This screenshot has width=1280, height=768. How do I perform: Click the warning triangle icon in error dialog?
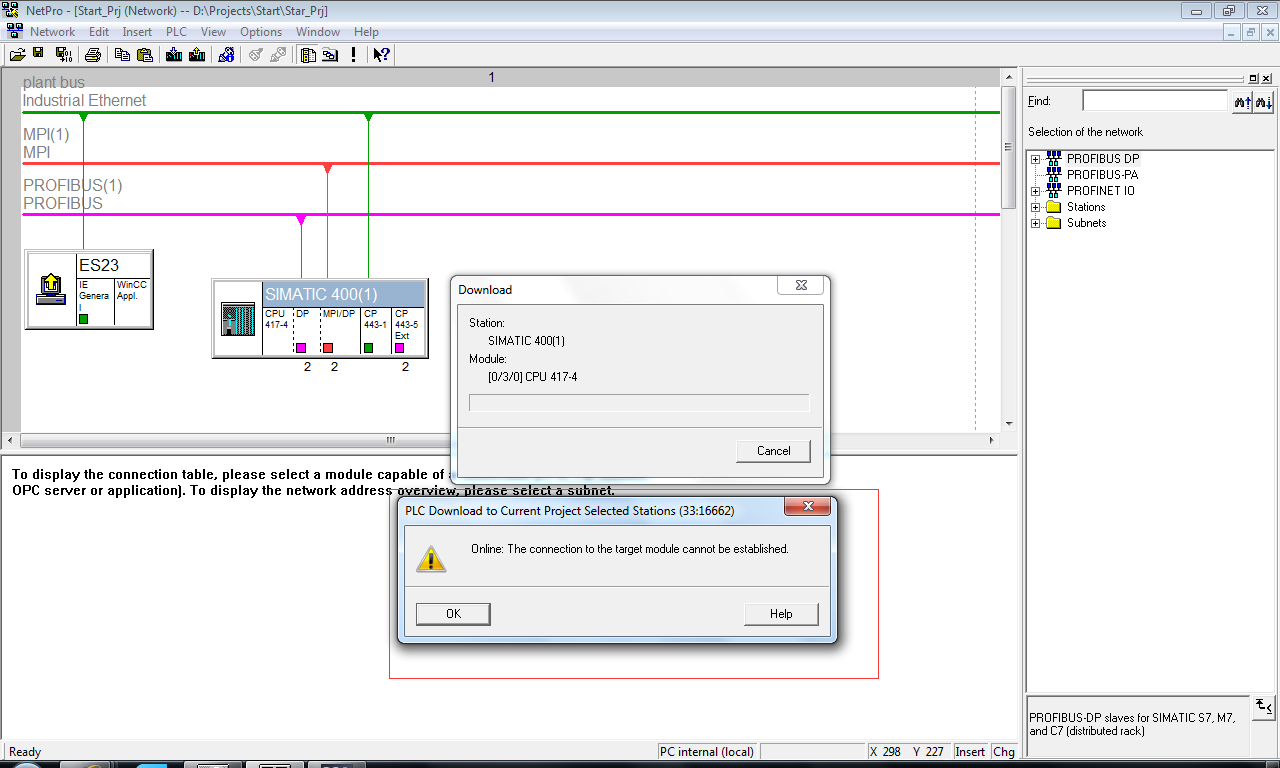[x=431, y=558]
